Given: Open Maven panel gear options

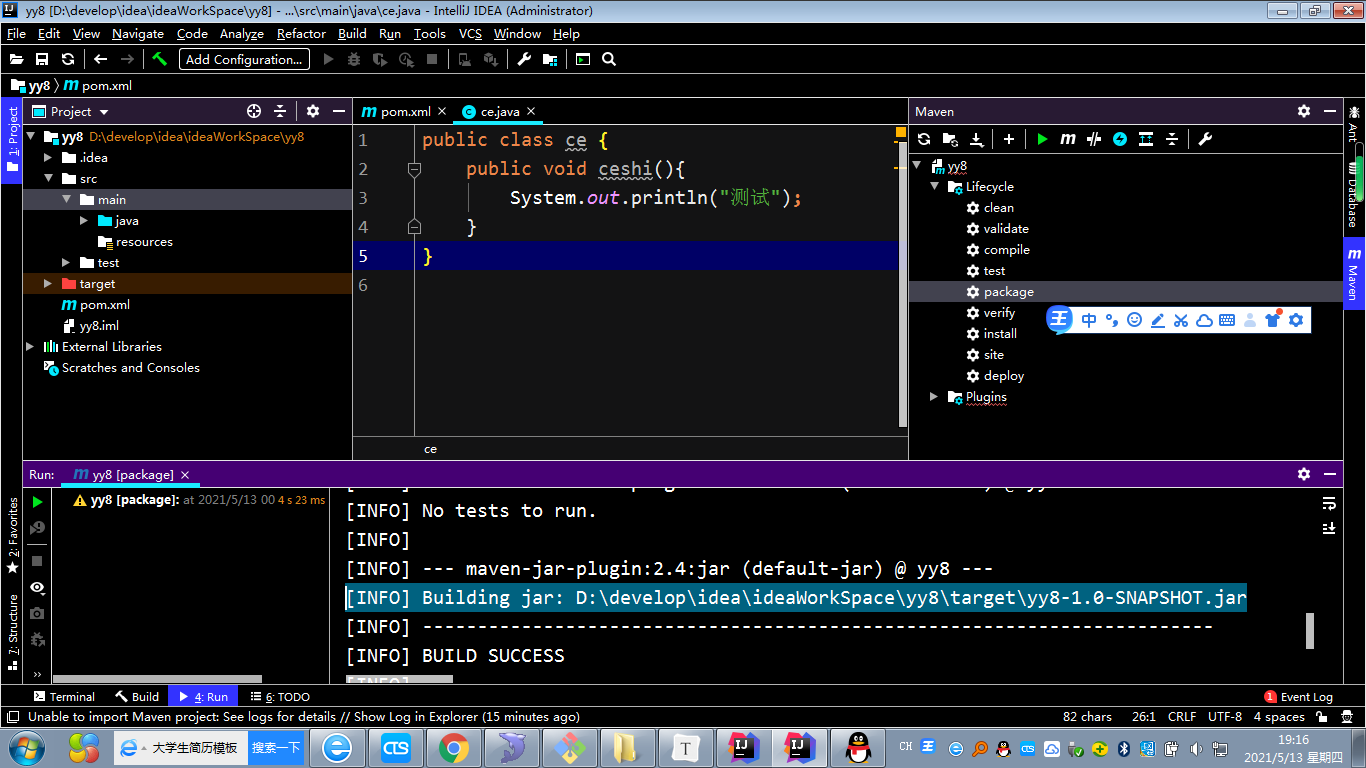Looking at the screenshot, I should click(x=1304, y=111).
